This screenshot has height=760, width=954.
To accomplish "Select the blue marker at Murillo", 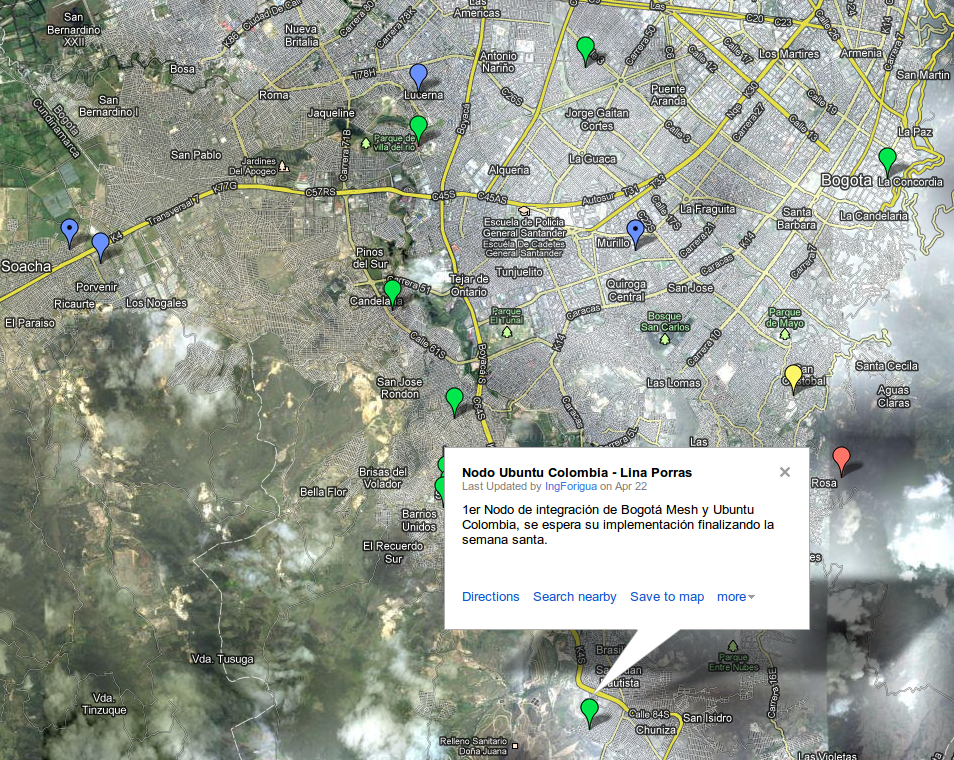I will point(635,233).
